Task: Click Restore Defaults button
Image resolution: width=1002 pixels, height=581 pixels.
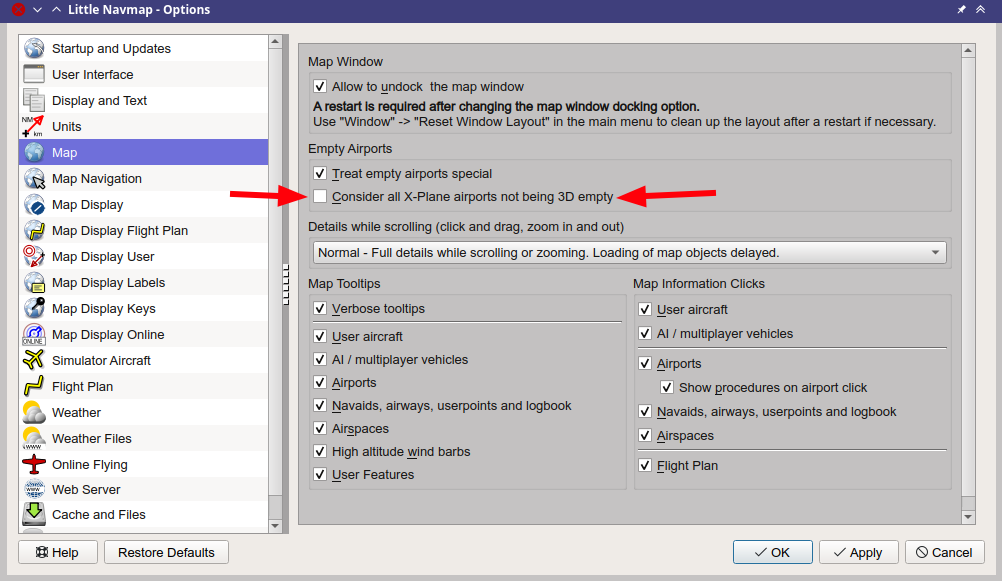Action: pyautogui.click(x=166, y=552)
